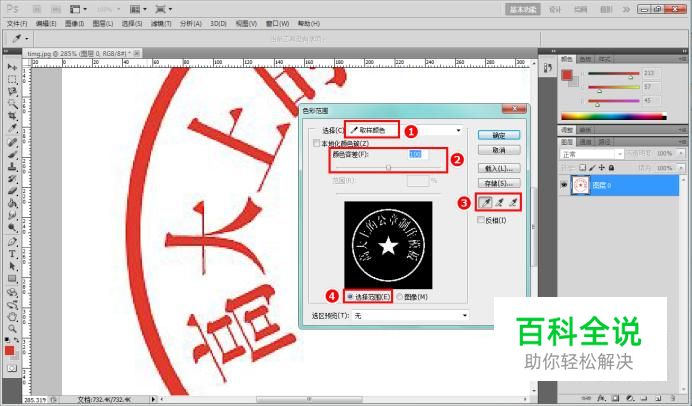Select the Hand tool

[x=12, y=317]
